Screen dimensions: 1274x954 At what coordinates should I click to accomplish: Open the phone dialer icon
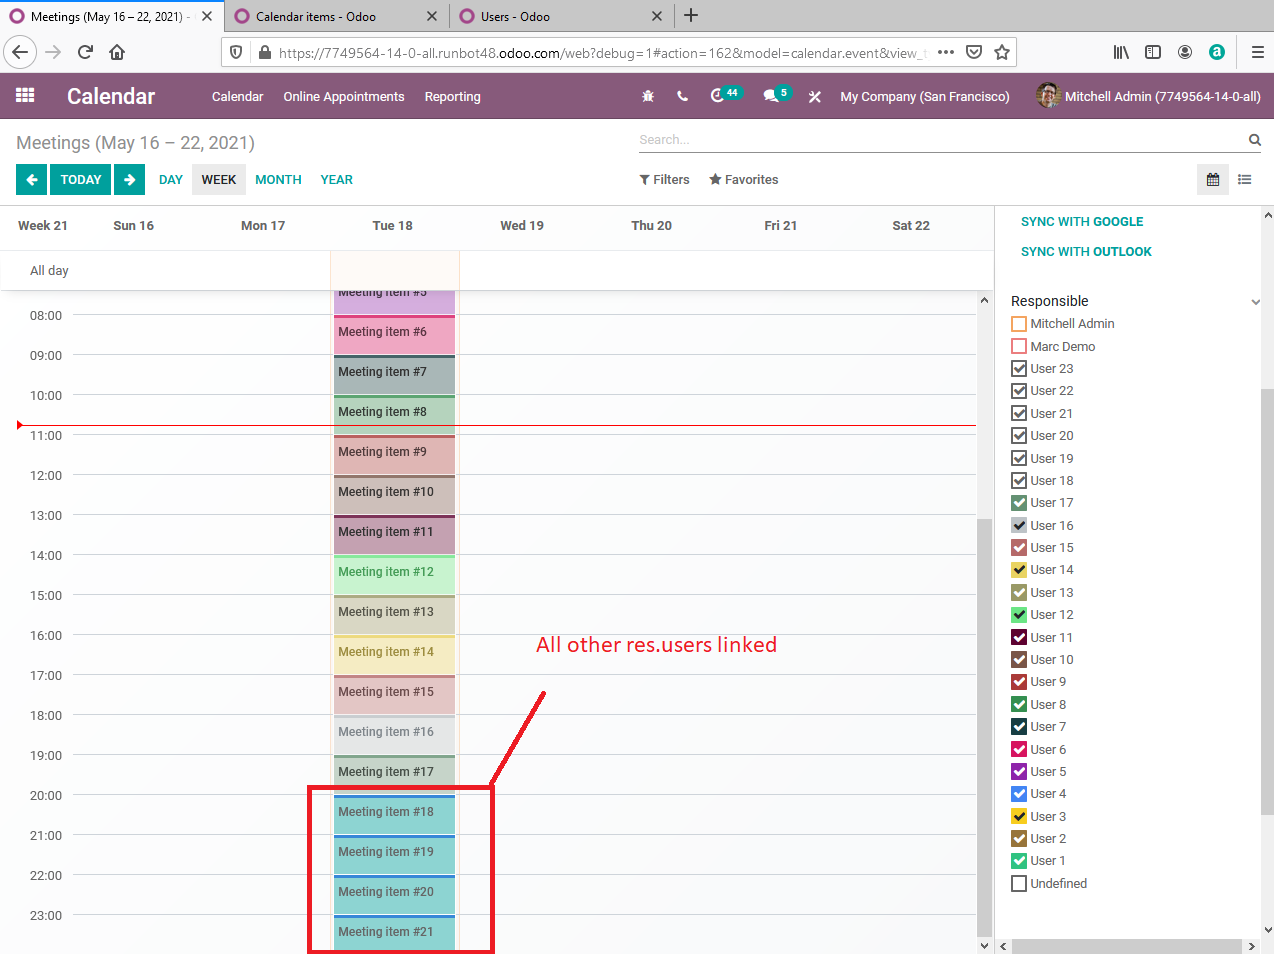click(682, 96)
